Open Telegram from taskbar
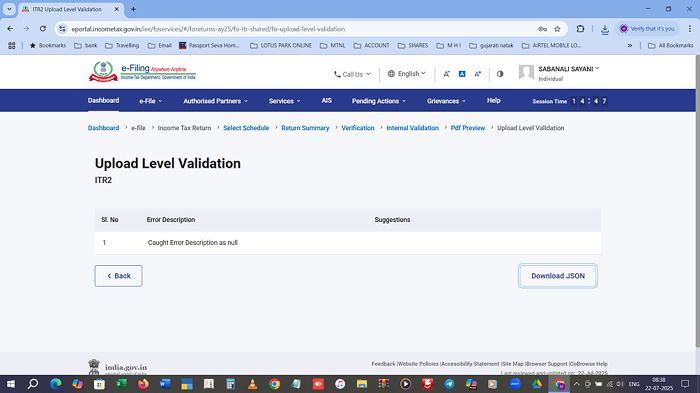Image resolution: width=700 pixels, height=393 pixels. [449, 384]
